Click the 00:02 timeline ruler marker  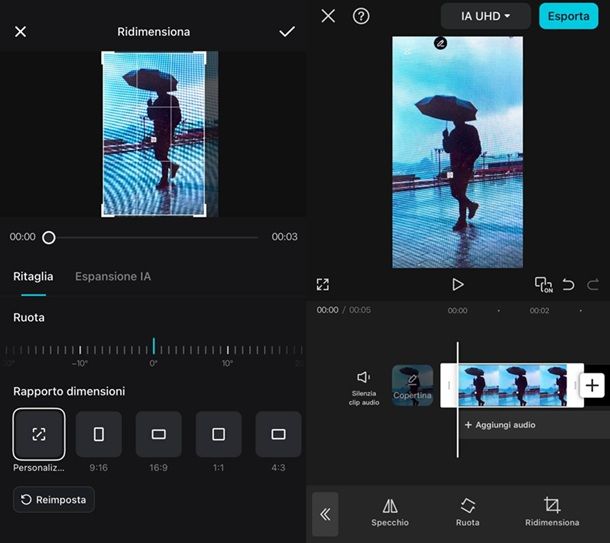(x=539, y=310)
